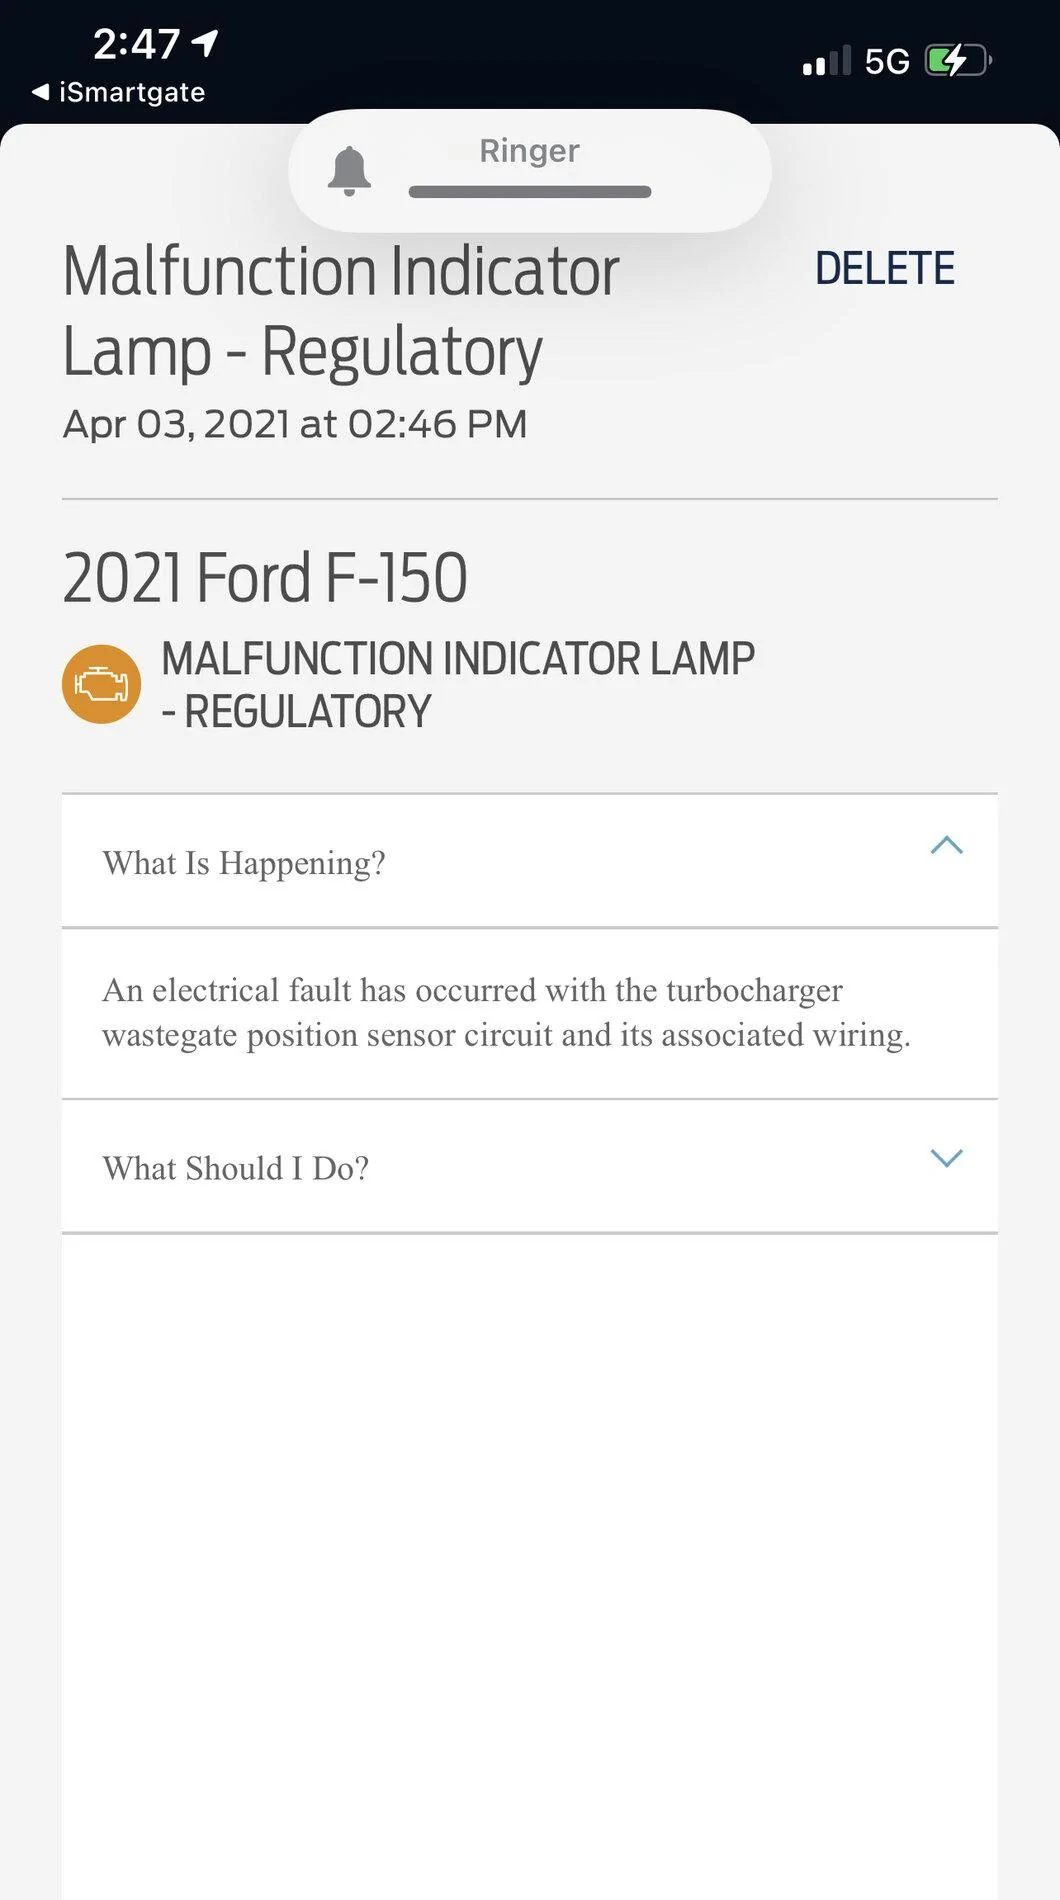Adjust the Ringer volume slider
Screen dimensions: 1060x1900
pyautogui.click(x=530, y=191)
